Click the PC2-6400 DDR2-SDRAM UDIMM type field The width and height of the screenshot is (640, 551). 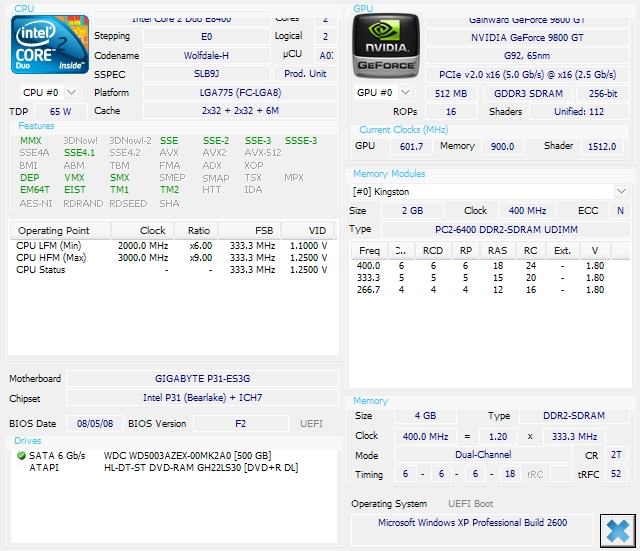[x=506, y=229]
